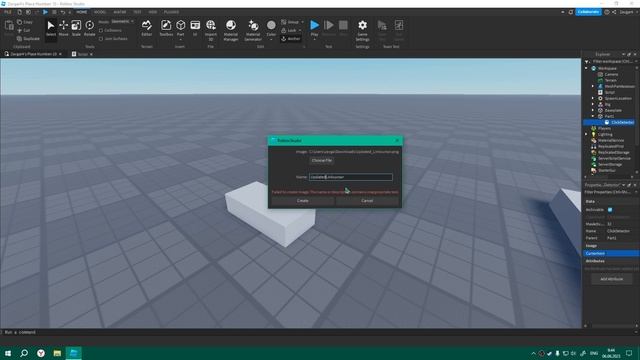640x360 pixels.
Task: Switch to the TEST ribbon tab
Action: click(137, 12)
